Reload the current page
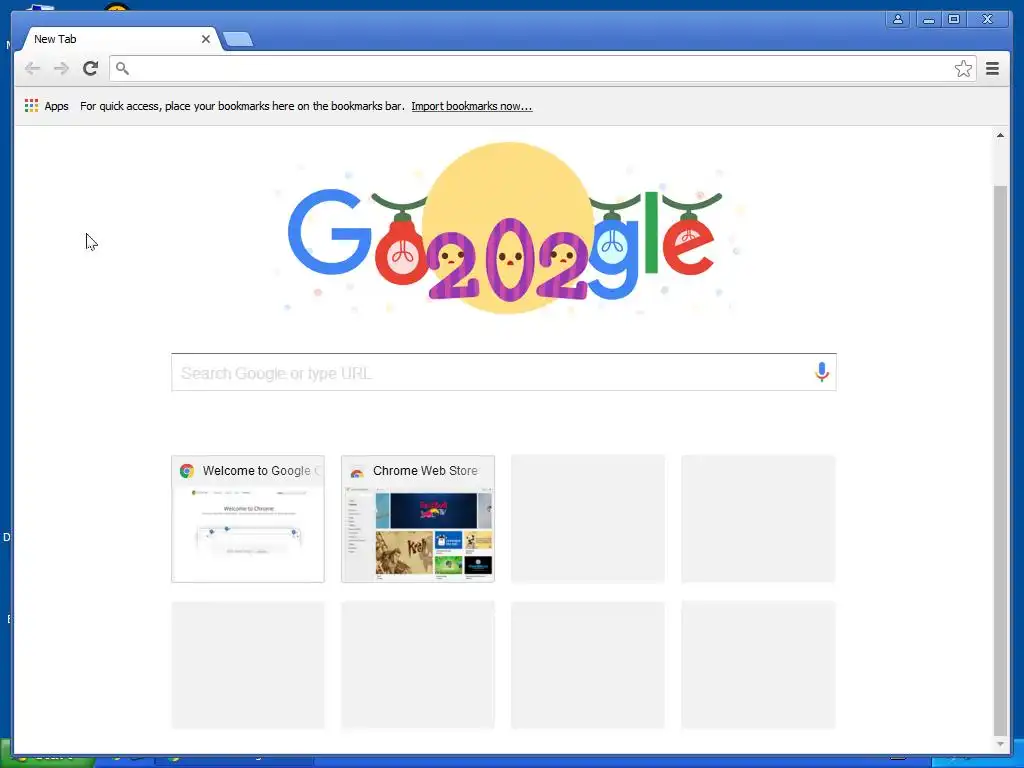1024x768 pixels. pyautogui.click(x=91, y=69)
